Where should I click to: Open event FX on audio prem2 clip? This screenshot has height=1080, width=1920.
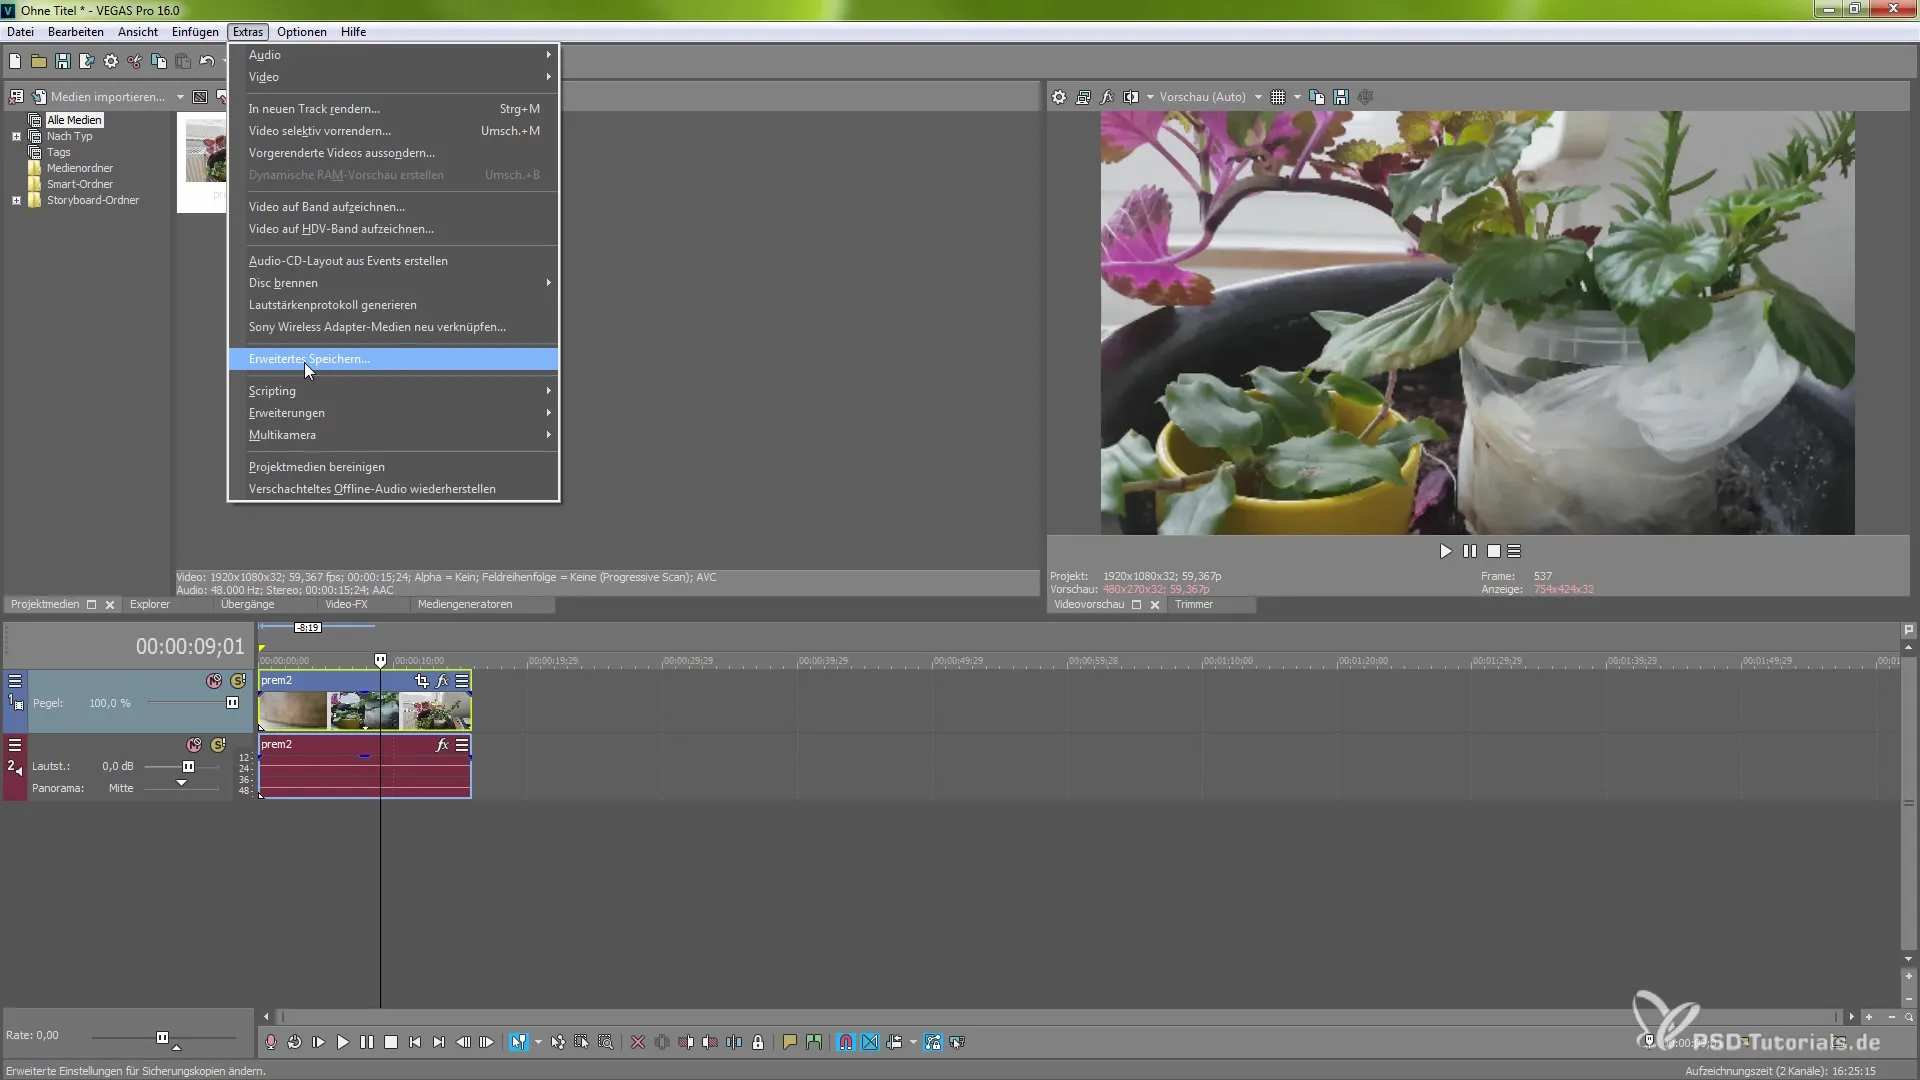click(x=442, y=745)
